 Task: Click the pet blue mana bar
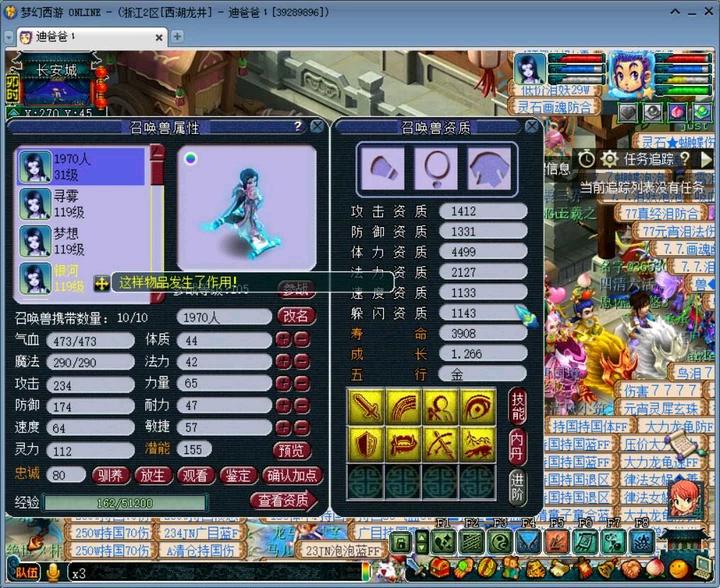click(x=576, y=69)
